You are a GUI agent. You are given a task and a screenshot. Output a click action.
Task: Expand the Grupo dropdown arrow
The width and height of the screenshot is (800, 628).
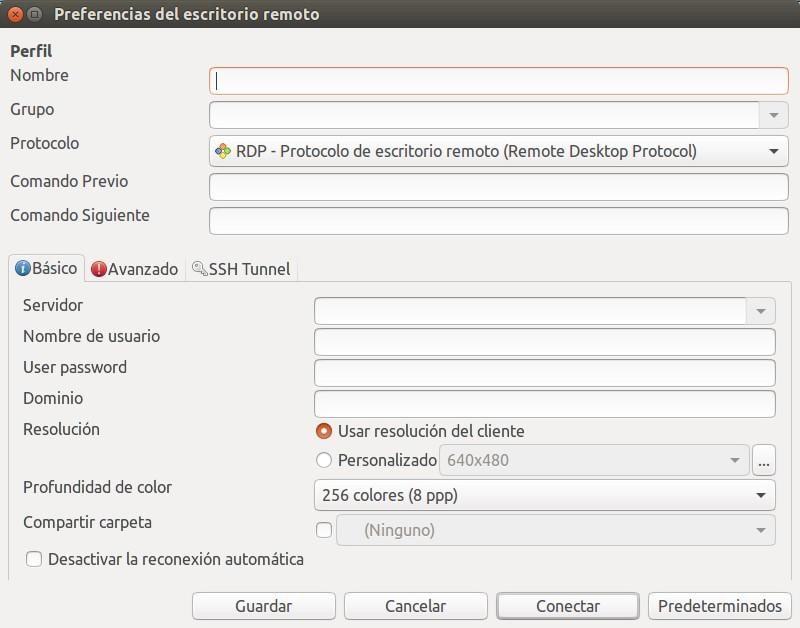pos(773,115)
